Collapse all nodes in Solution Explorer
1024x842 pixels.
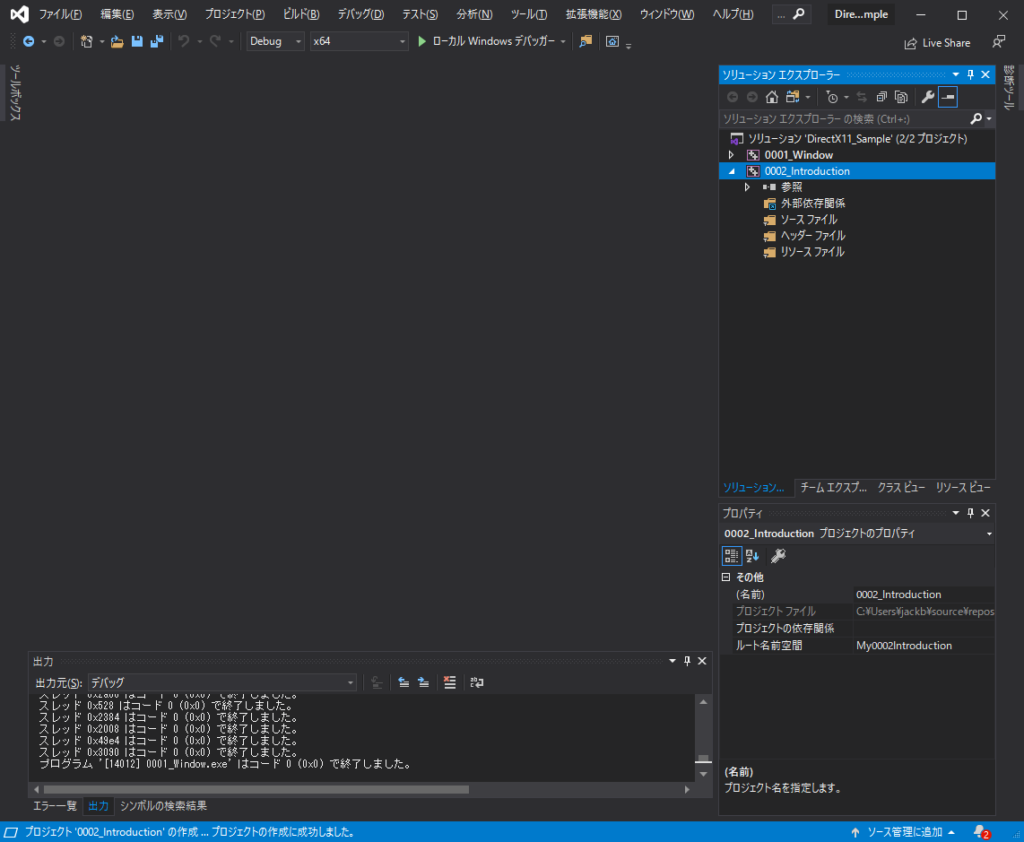(x=882, y=96)
